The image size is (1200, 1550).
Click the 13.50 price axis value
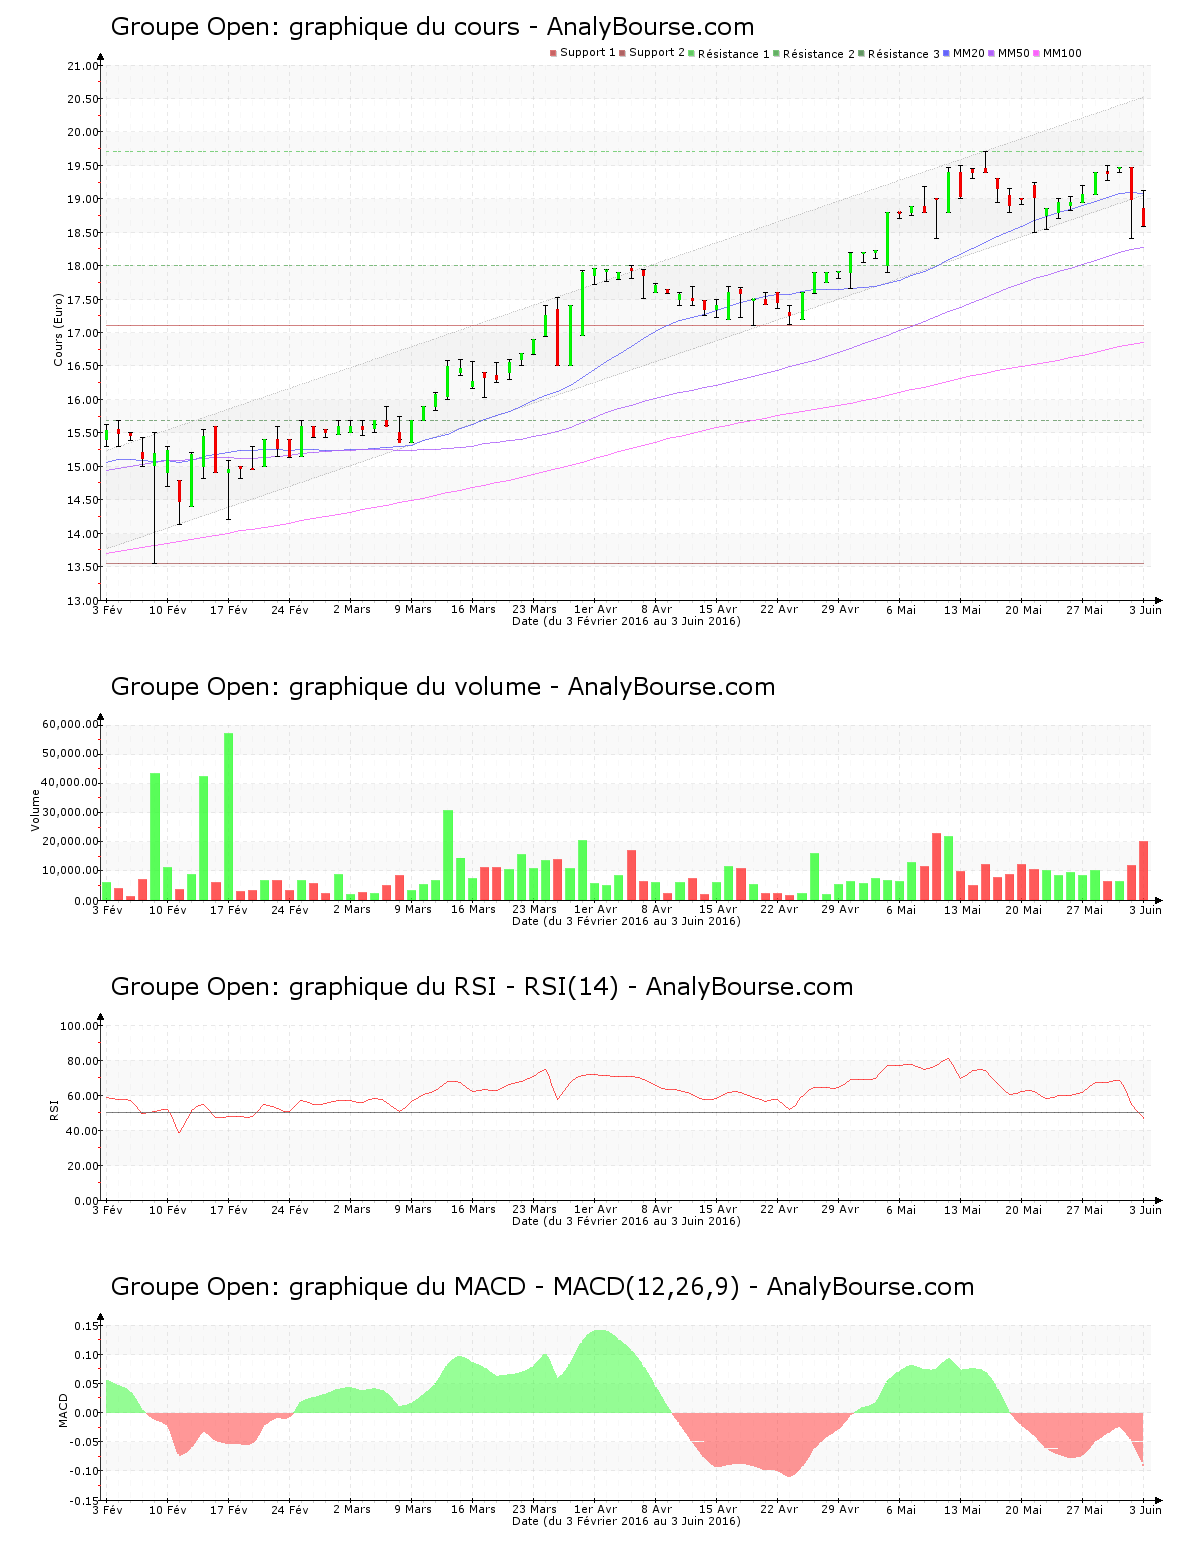click(x=83, y=567)
